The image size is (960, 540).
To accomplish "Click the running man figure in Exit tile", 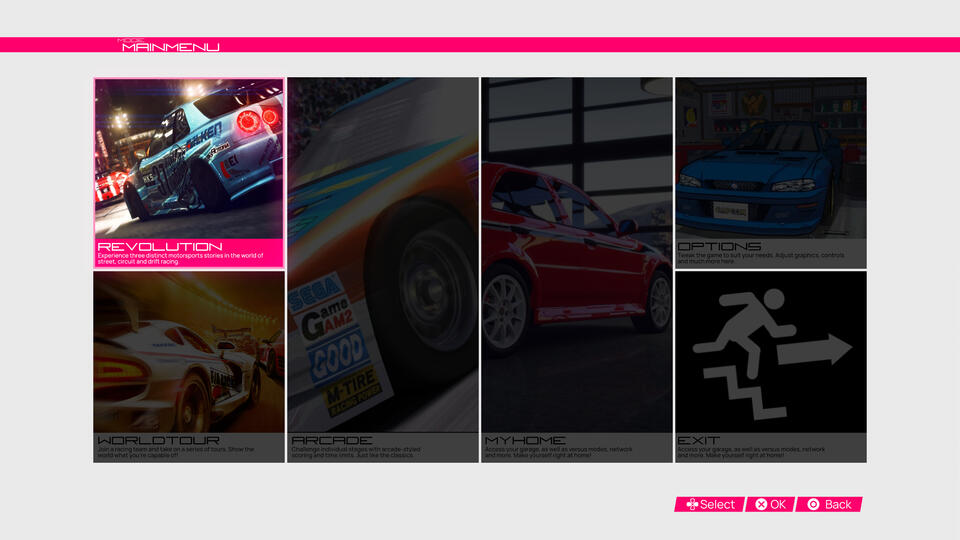I will pyautogui.click(x=742, y=324).
